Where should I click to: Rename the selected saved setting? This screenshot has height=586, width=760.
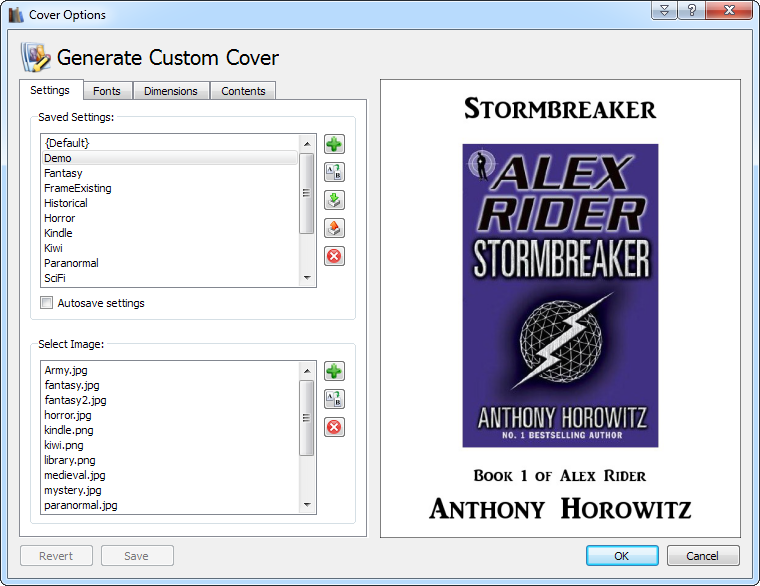pos(334,172)
